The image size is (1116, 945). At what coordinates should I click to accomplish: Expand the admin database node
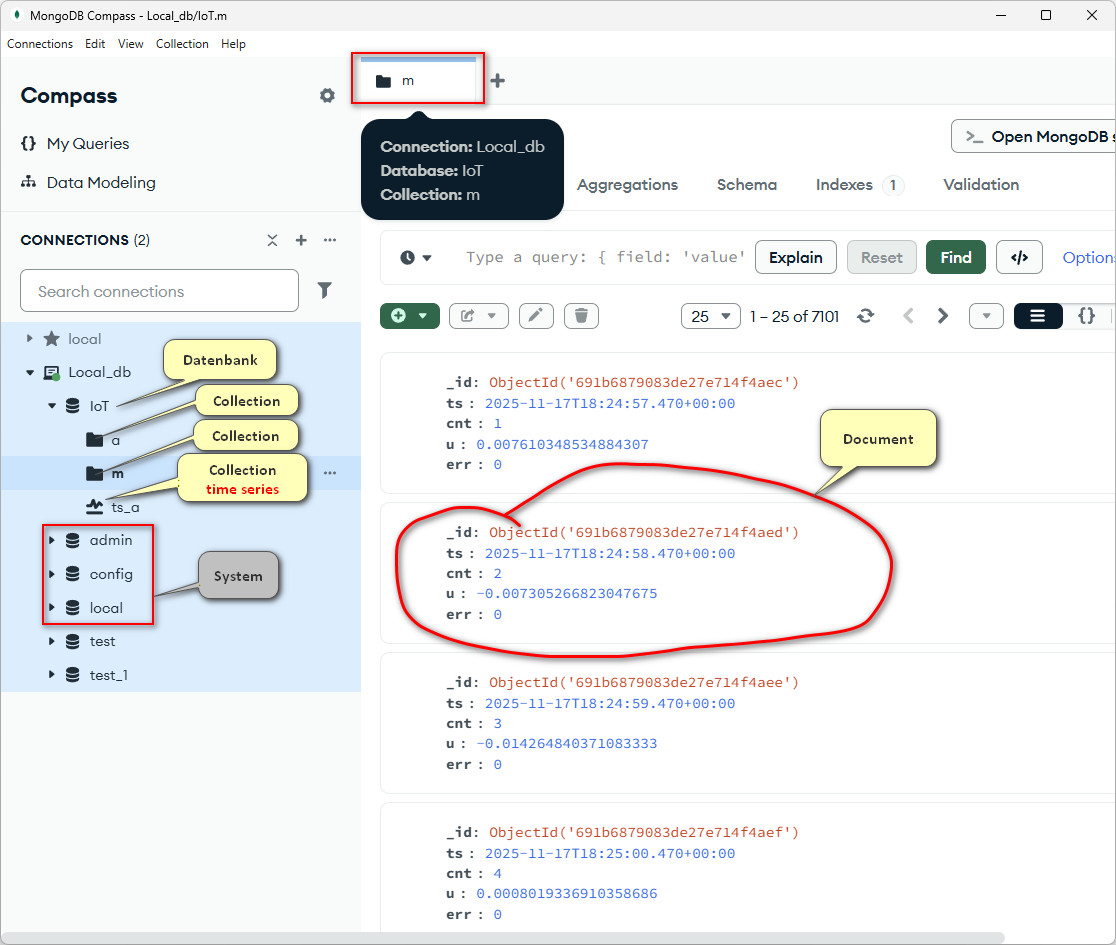coord(52,540)
